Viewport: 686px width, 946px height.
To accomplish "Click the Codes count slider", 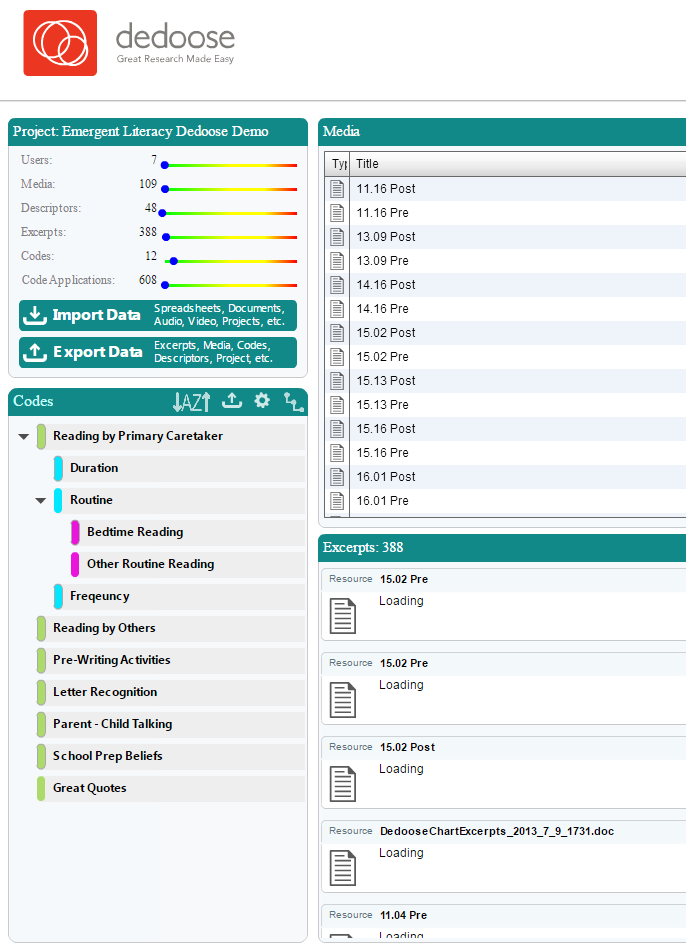I will (230, 261).
